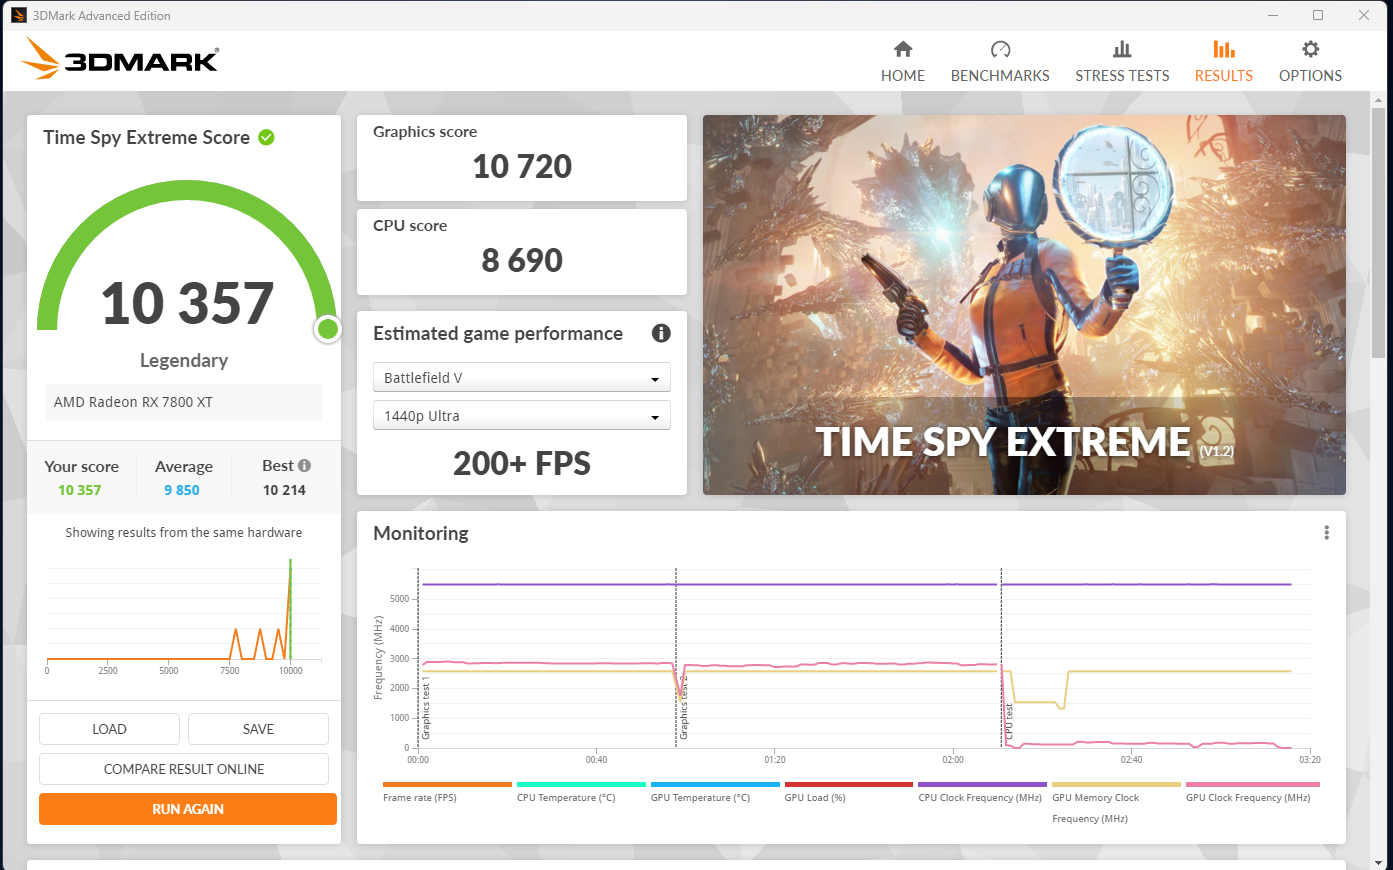Viewport: 1393px width, 870px height.
Task: Click the vertical scrollbar thumb
Action: (x=1380, y=233)
